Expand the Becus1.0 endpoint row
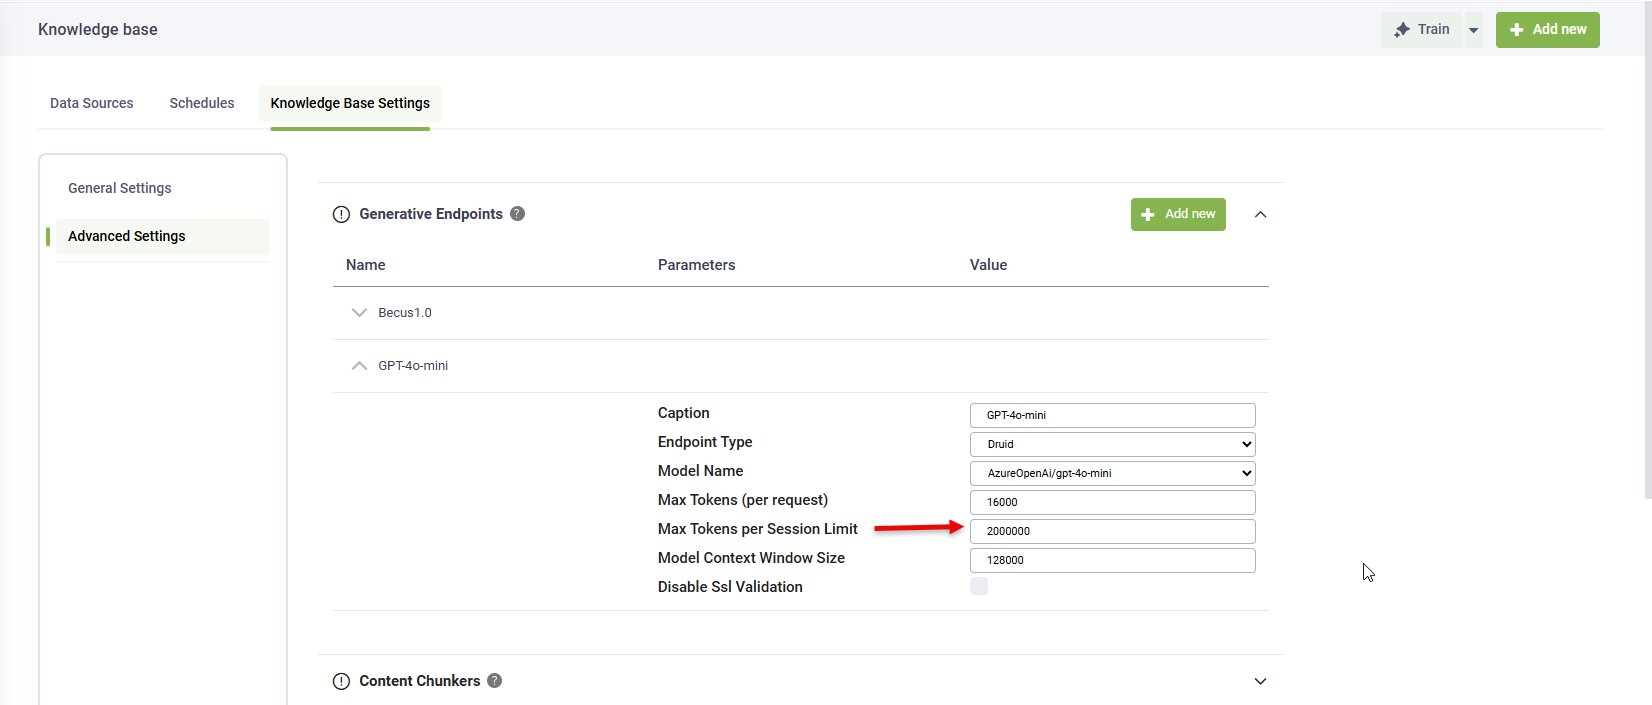 pos(360,313)
